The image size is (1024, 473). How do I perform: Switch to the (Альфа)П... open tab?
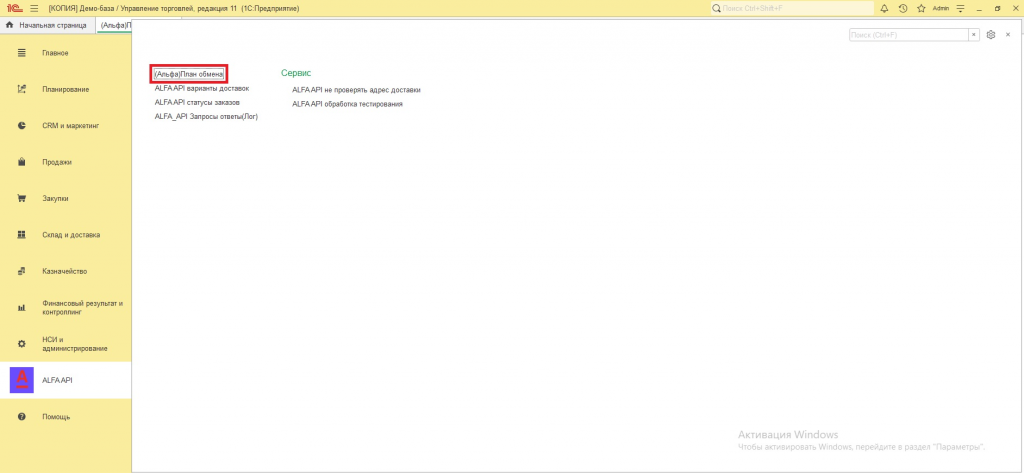click(115, 25)
